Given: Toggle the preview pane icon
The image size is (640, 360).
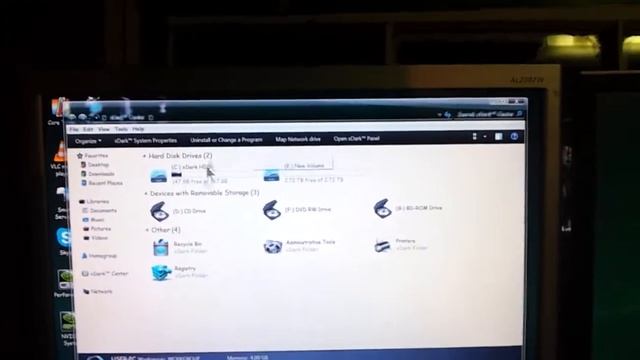Looking at the screenshot, I should point(498,136).
